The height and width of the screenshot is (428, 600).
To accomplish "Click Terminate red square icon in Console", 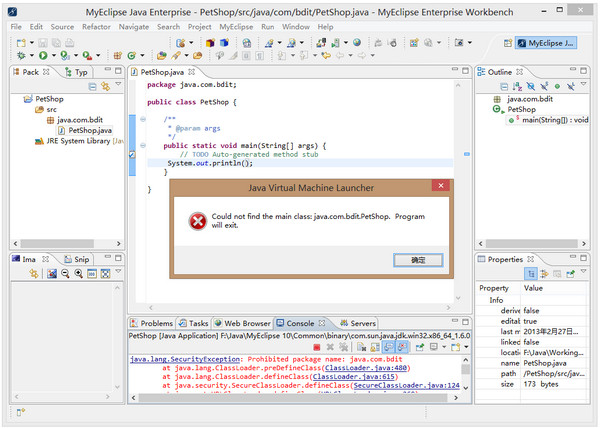I will click(x=316, y=346).
